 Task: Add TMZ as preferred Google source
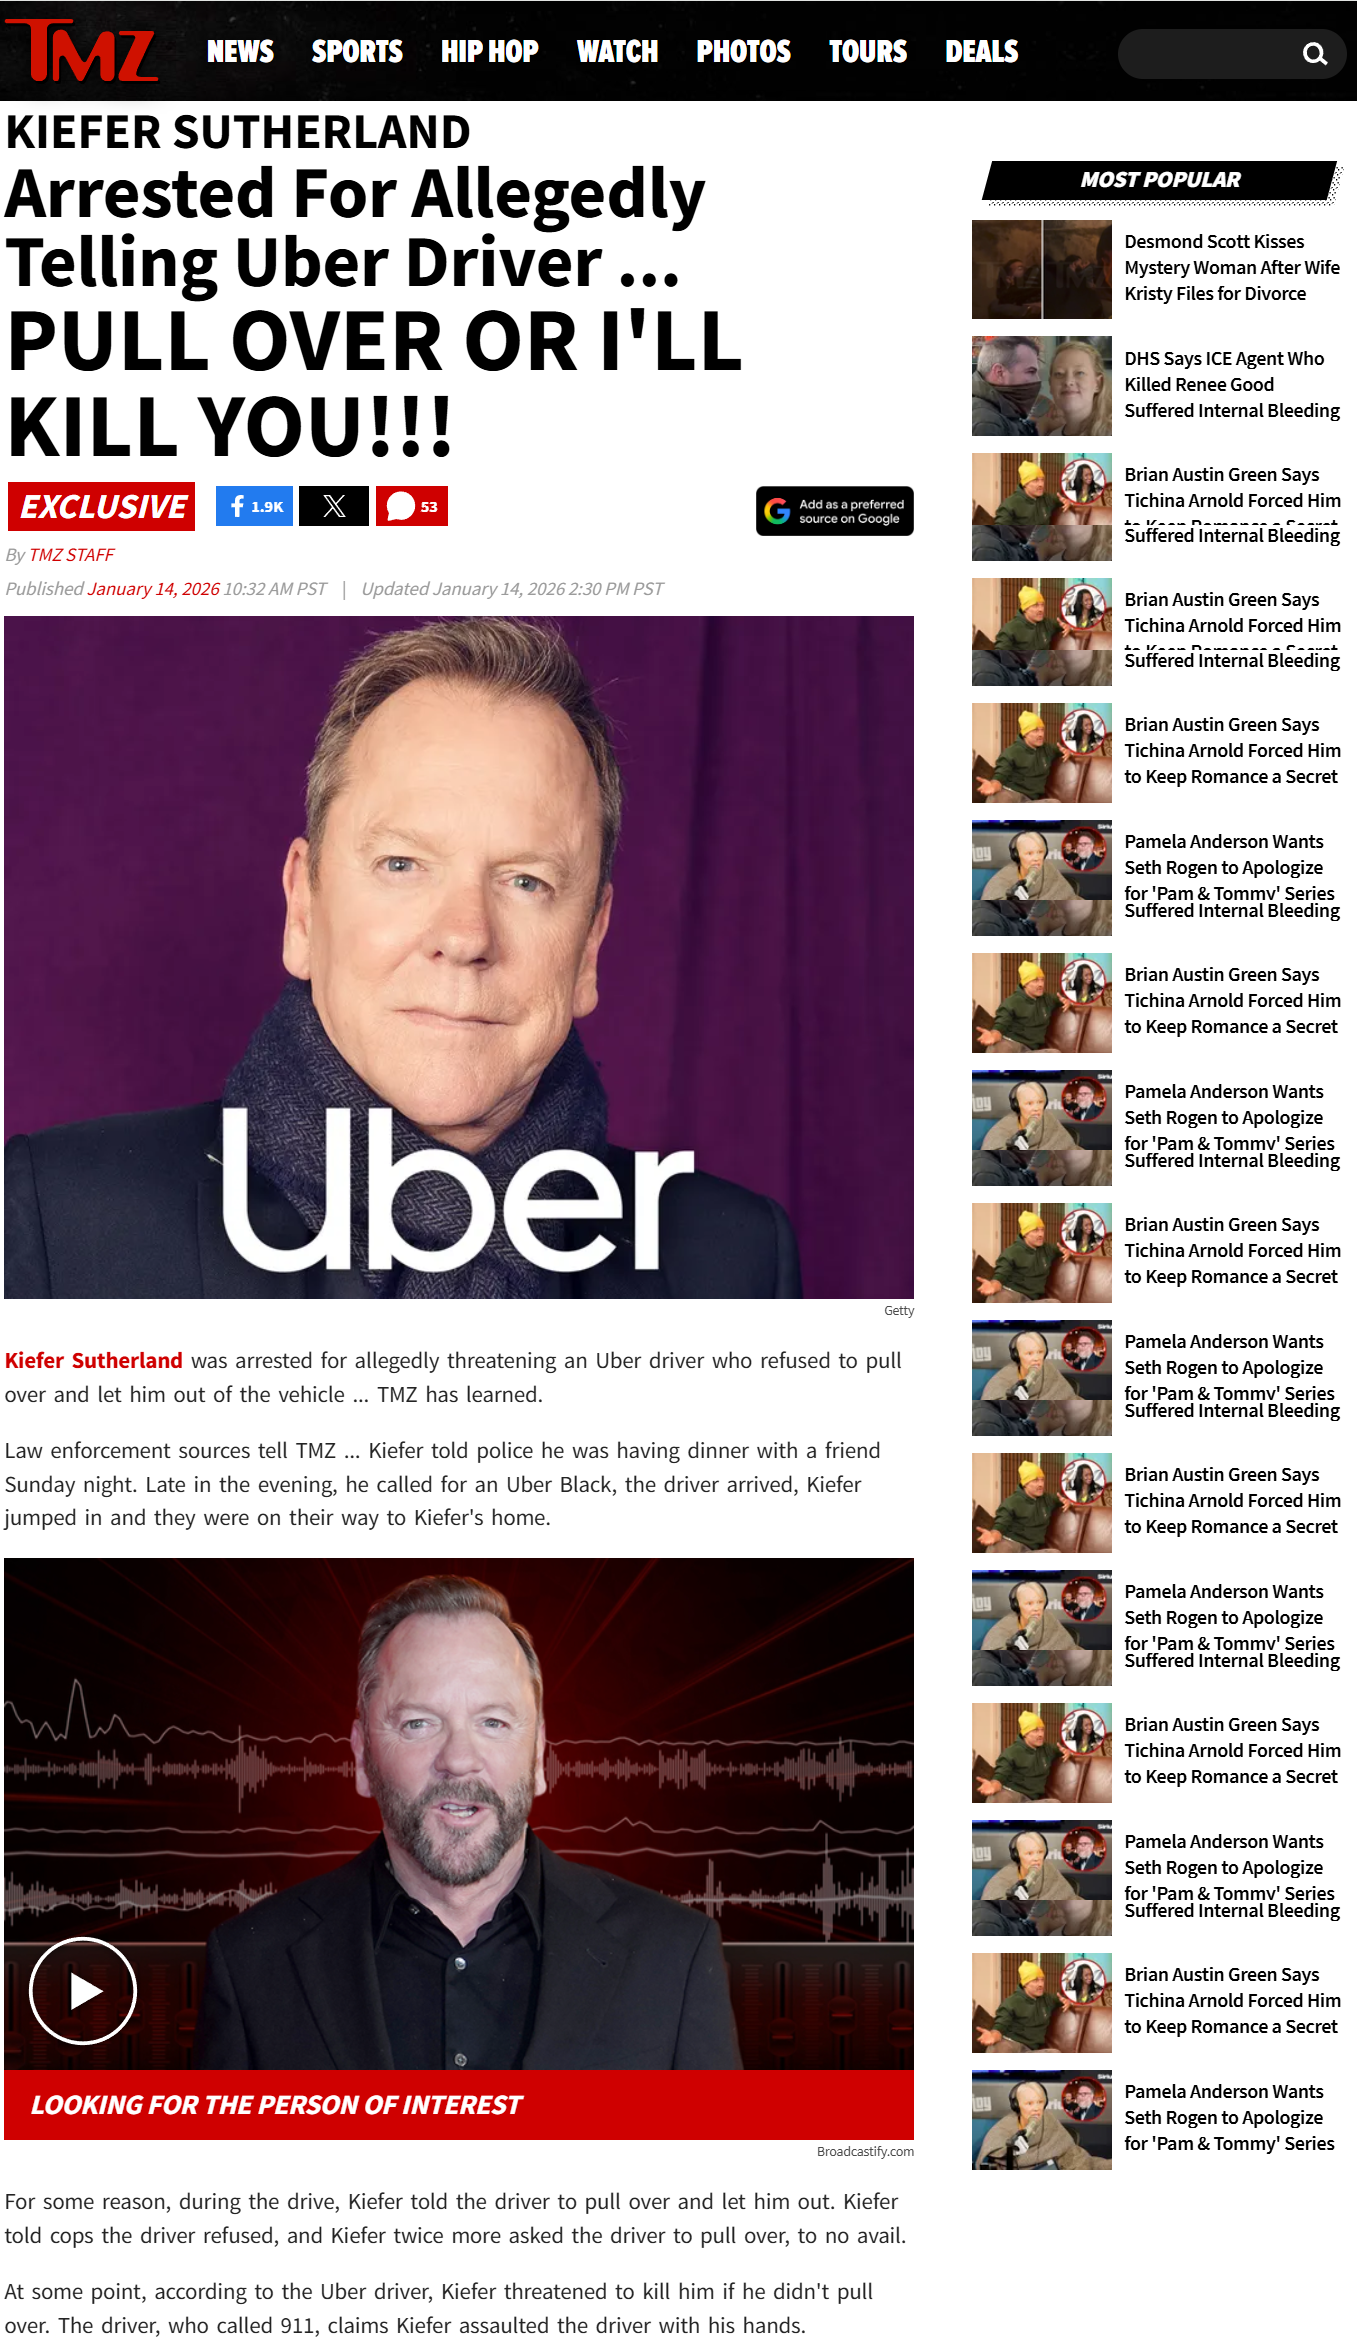click(x=835, y=511)
